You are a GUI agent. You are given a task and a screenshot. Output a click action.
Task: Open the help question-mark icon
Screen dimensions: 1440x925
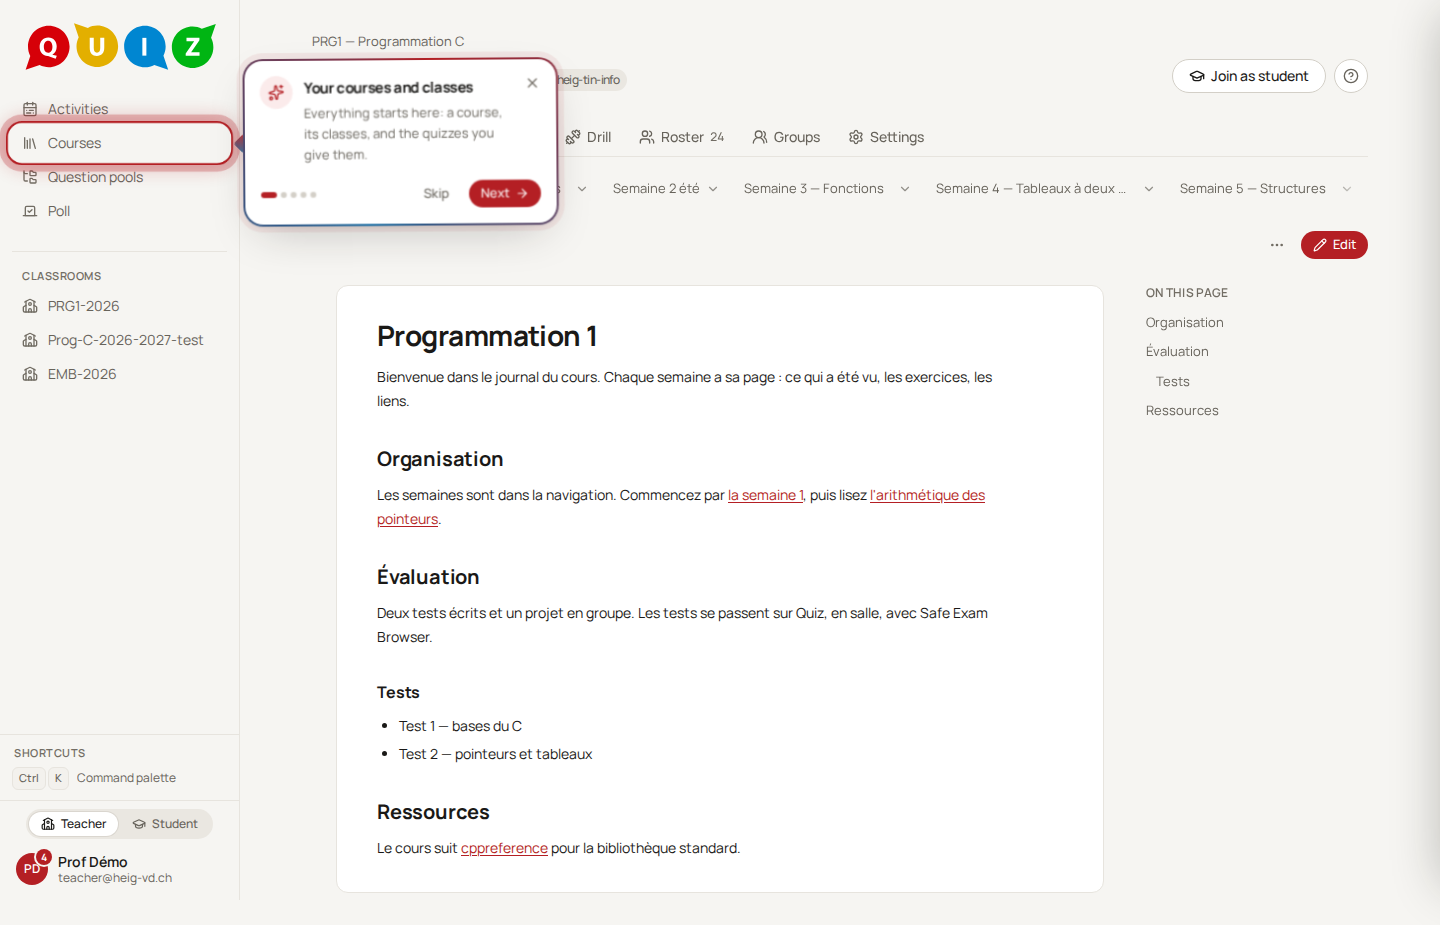click(x=1350, y=76)
